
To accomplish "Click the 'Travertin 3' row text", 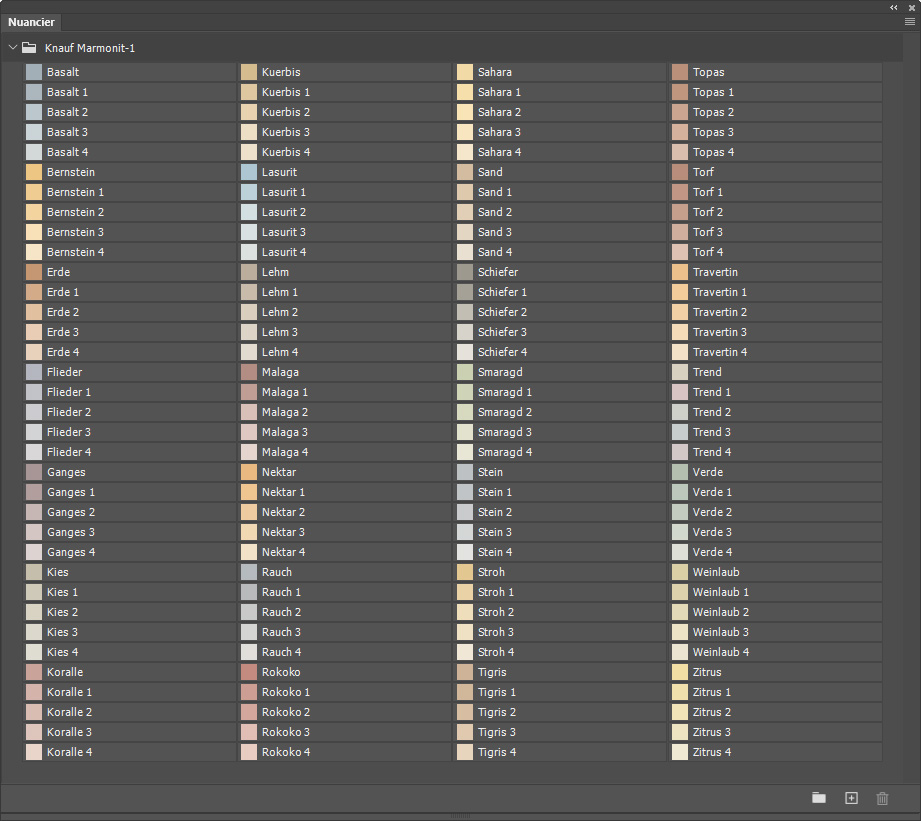I will pyautogui.click(x=720, y=332).
